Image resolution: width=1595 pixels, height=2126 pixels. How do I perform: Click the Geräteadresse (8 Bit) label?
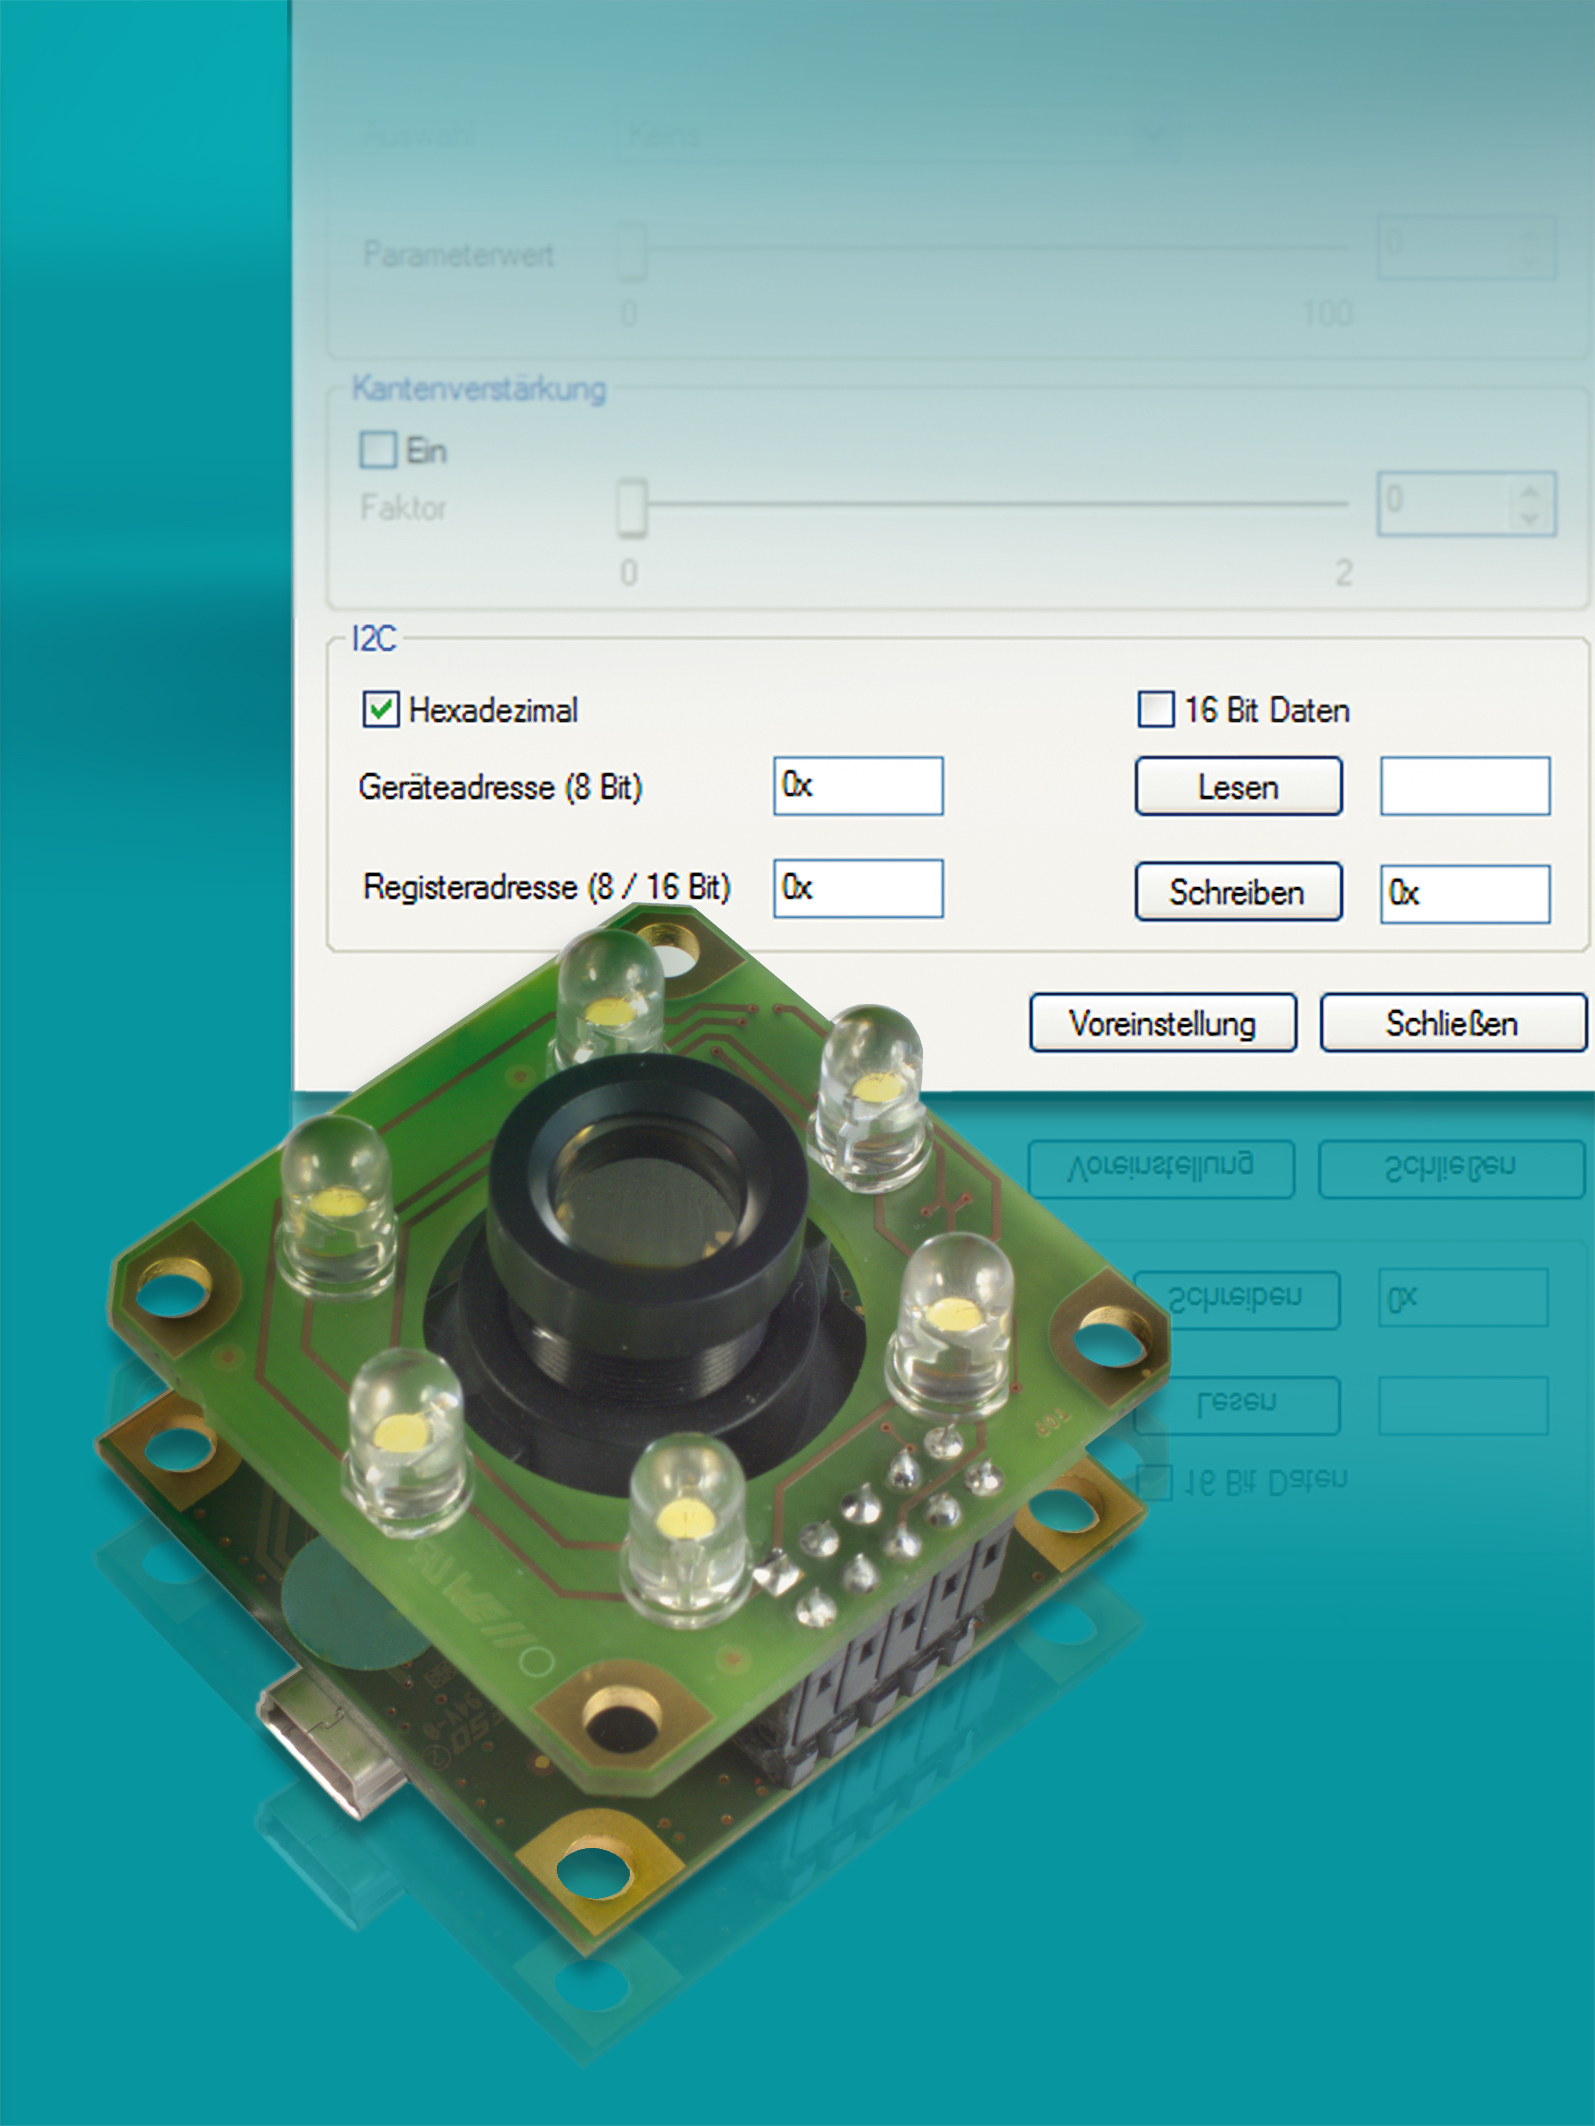(500, 787)
